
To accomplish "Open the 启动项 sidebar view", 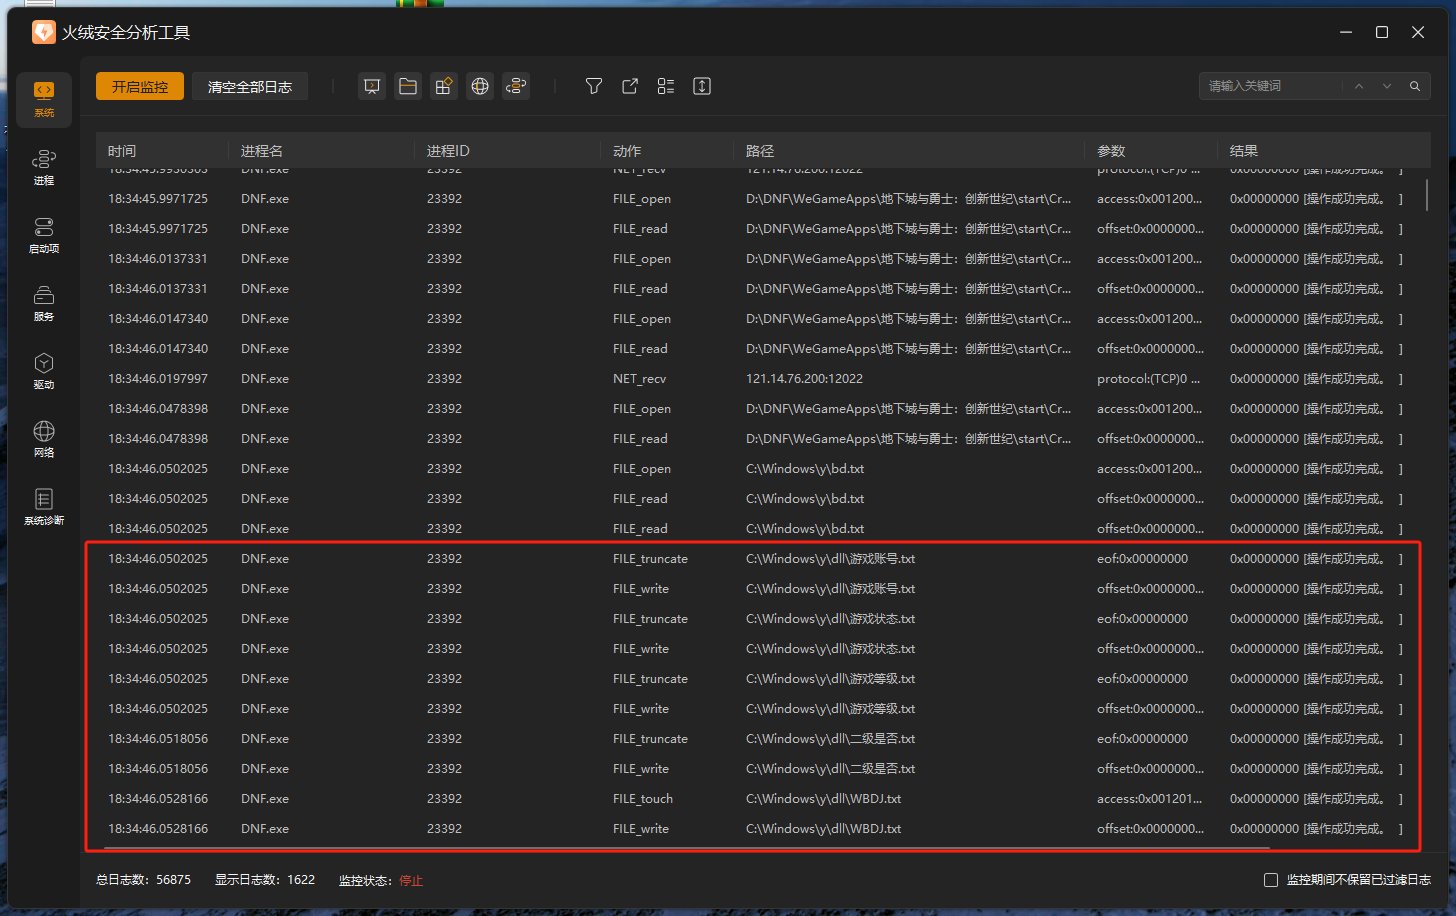I will [x=44, y=235].
